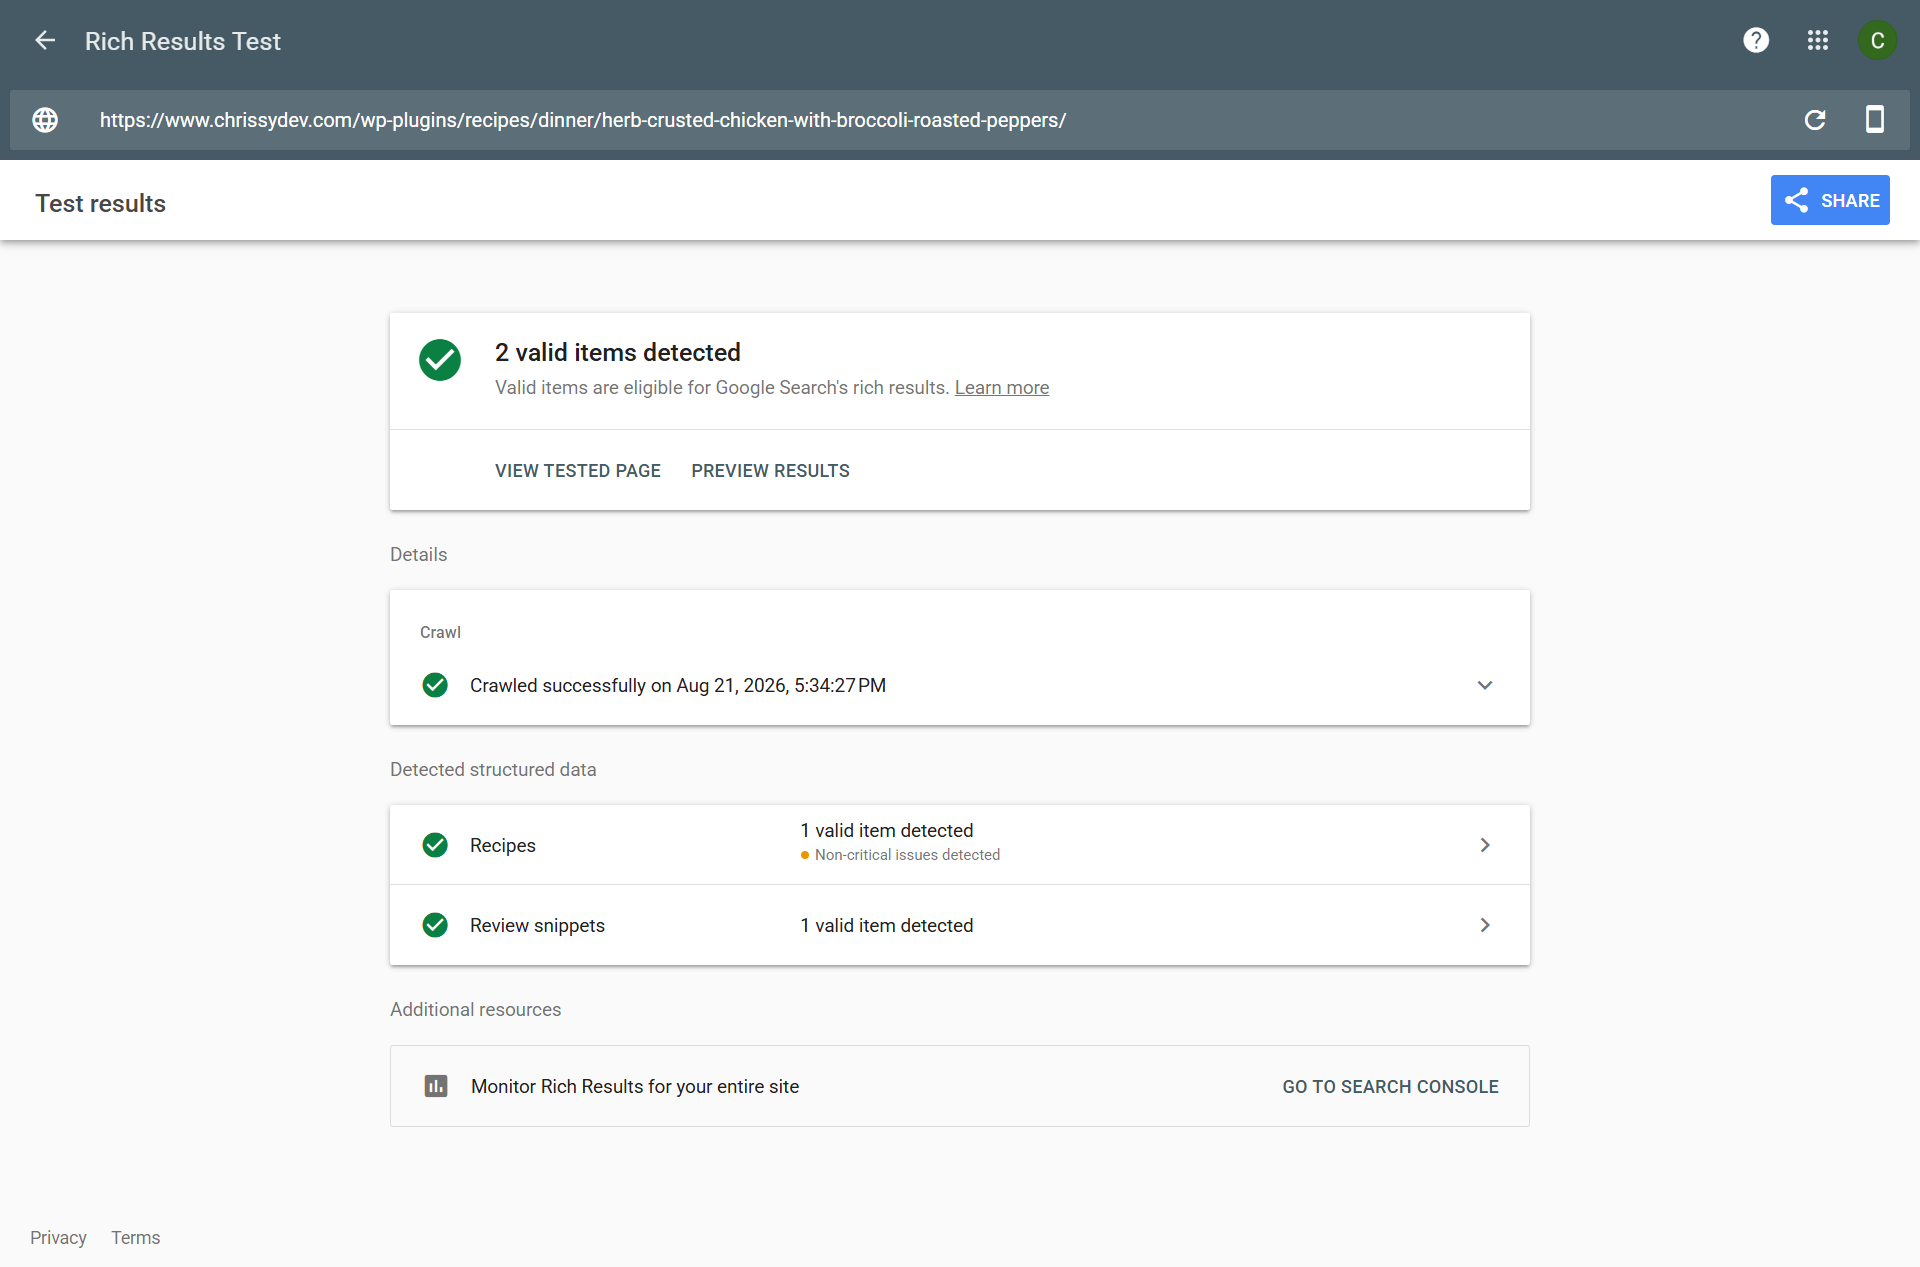1920x1267 pixels.
Task: Click 'Monitor Rich Results for your entire site'
Action: (x=635, y=1087)
